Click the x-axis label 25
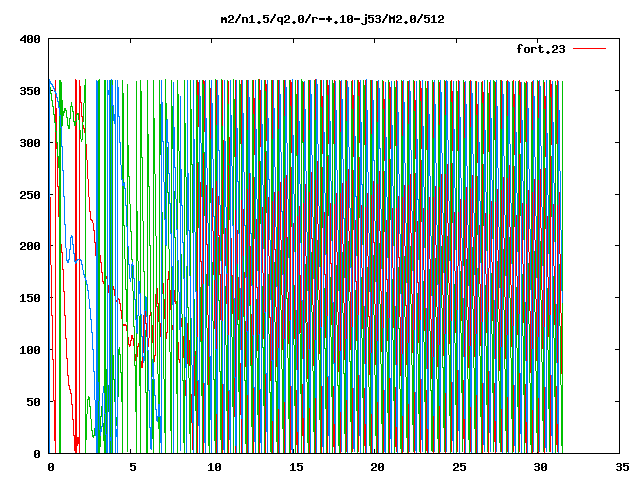640x480 pixels. coord(459,467)
